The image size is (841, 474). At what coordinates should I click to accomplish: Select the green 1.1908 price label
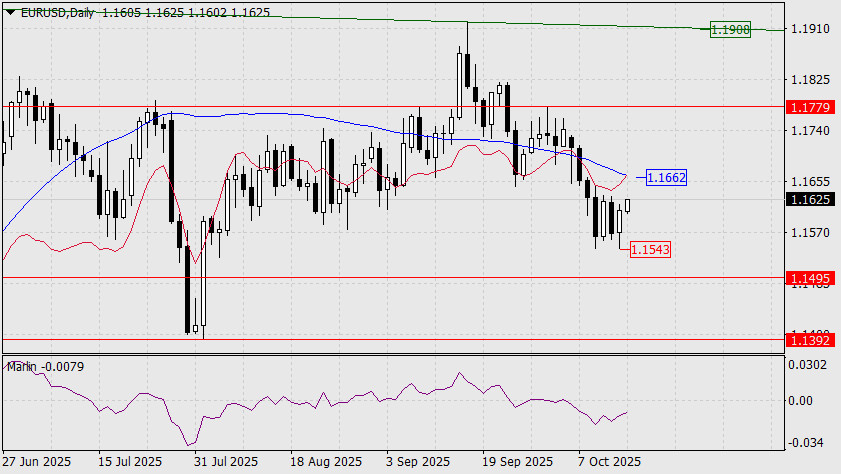point(729,30)
